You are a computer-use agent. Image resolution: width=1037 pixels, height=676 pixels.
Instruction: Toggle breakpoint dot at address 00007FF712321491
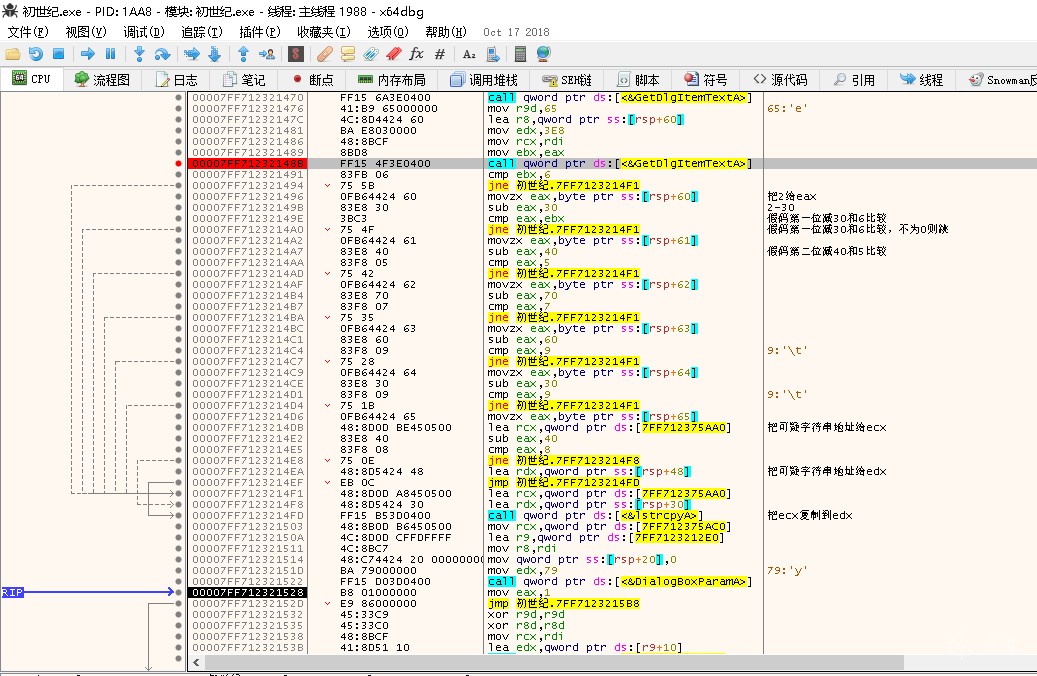click(179, 175)
